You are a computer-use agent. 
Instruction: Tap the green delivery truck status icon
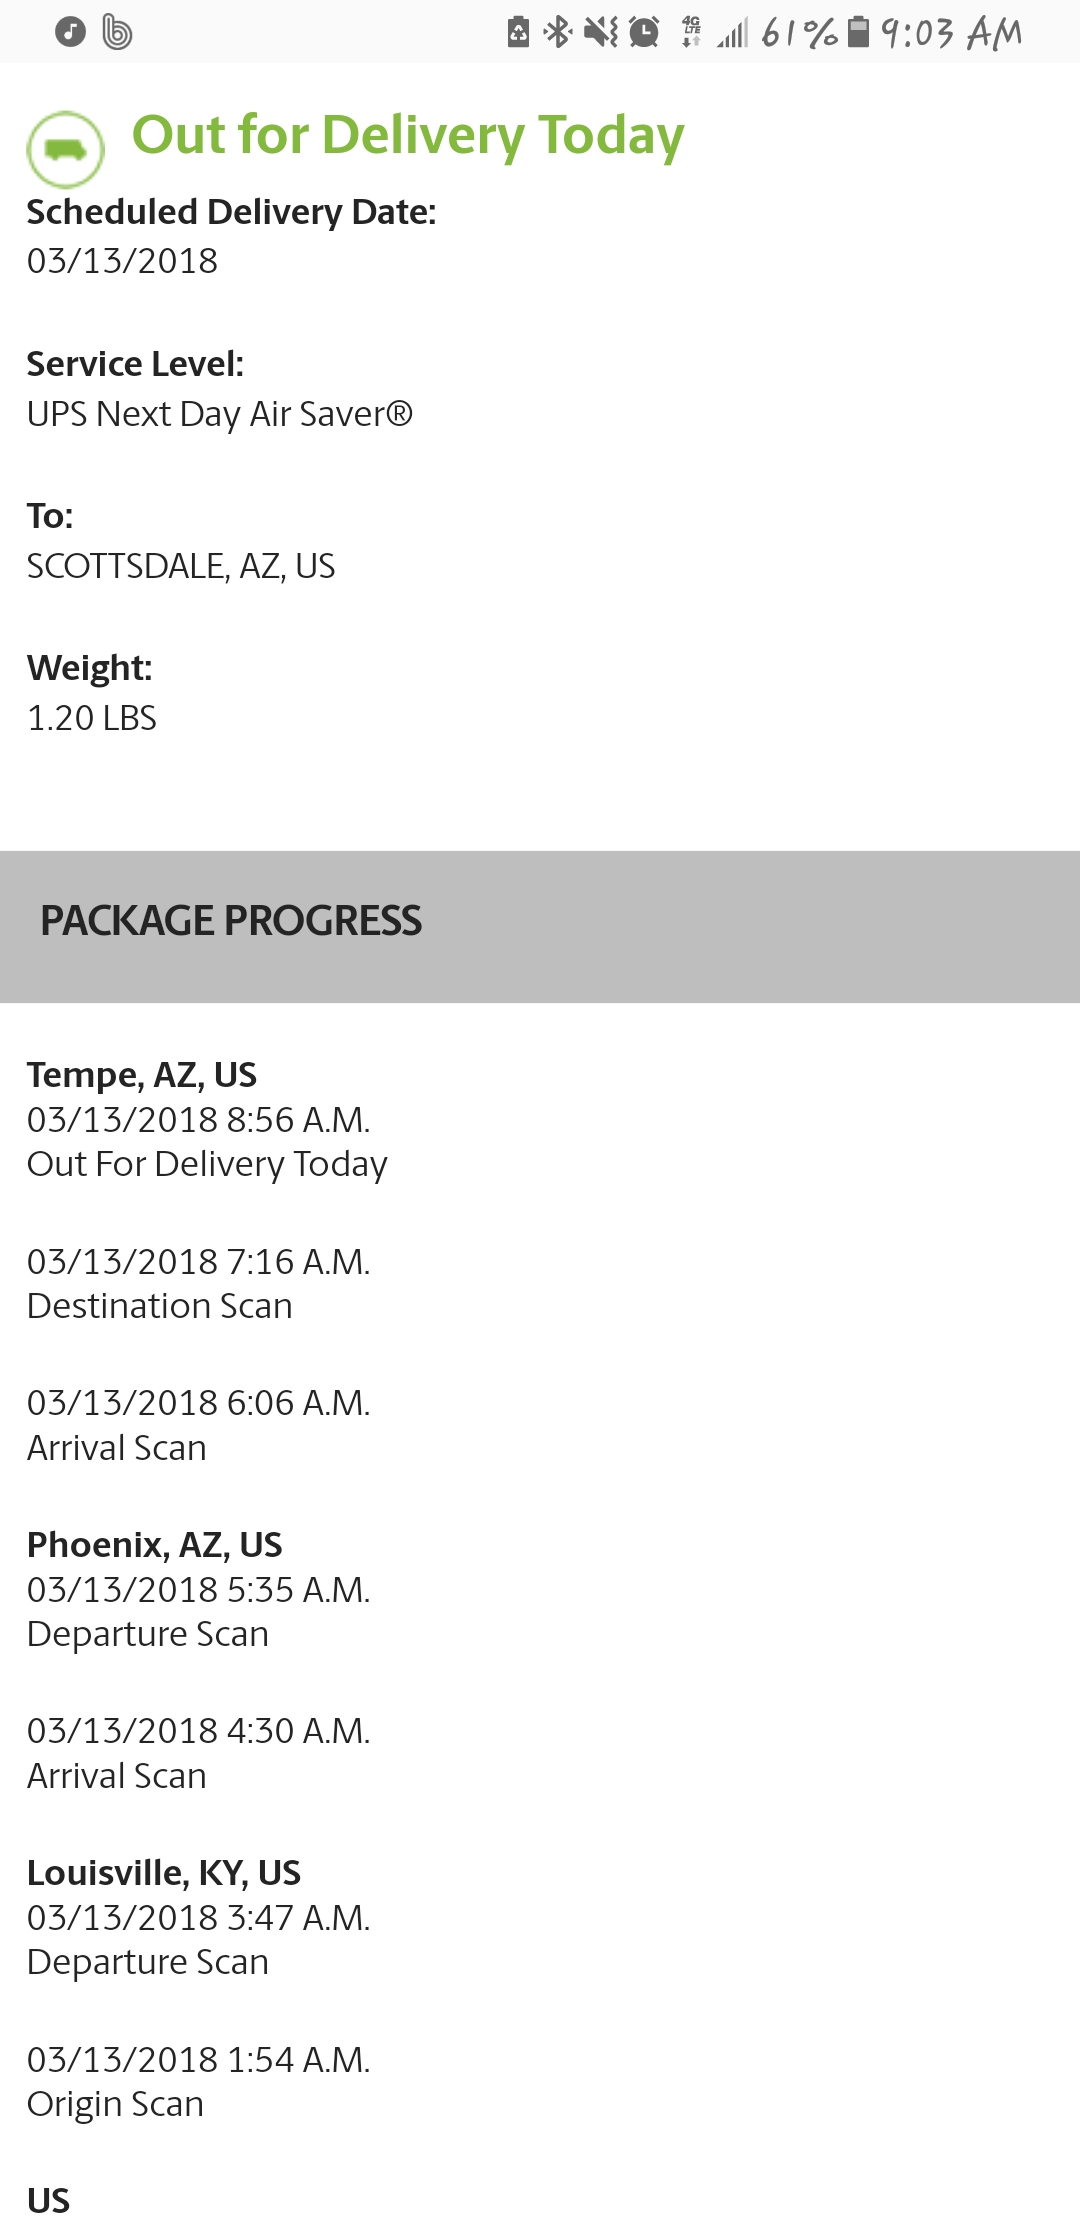(x=65, y=149)
